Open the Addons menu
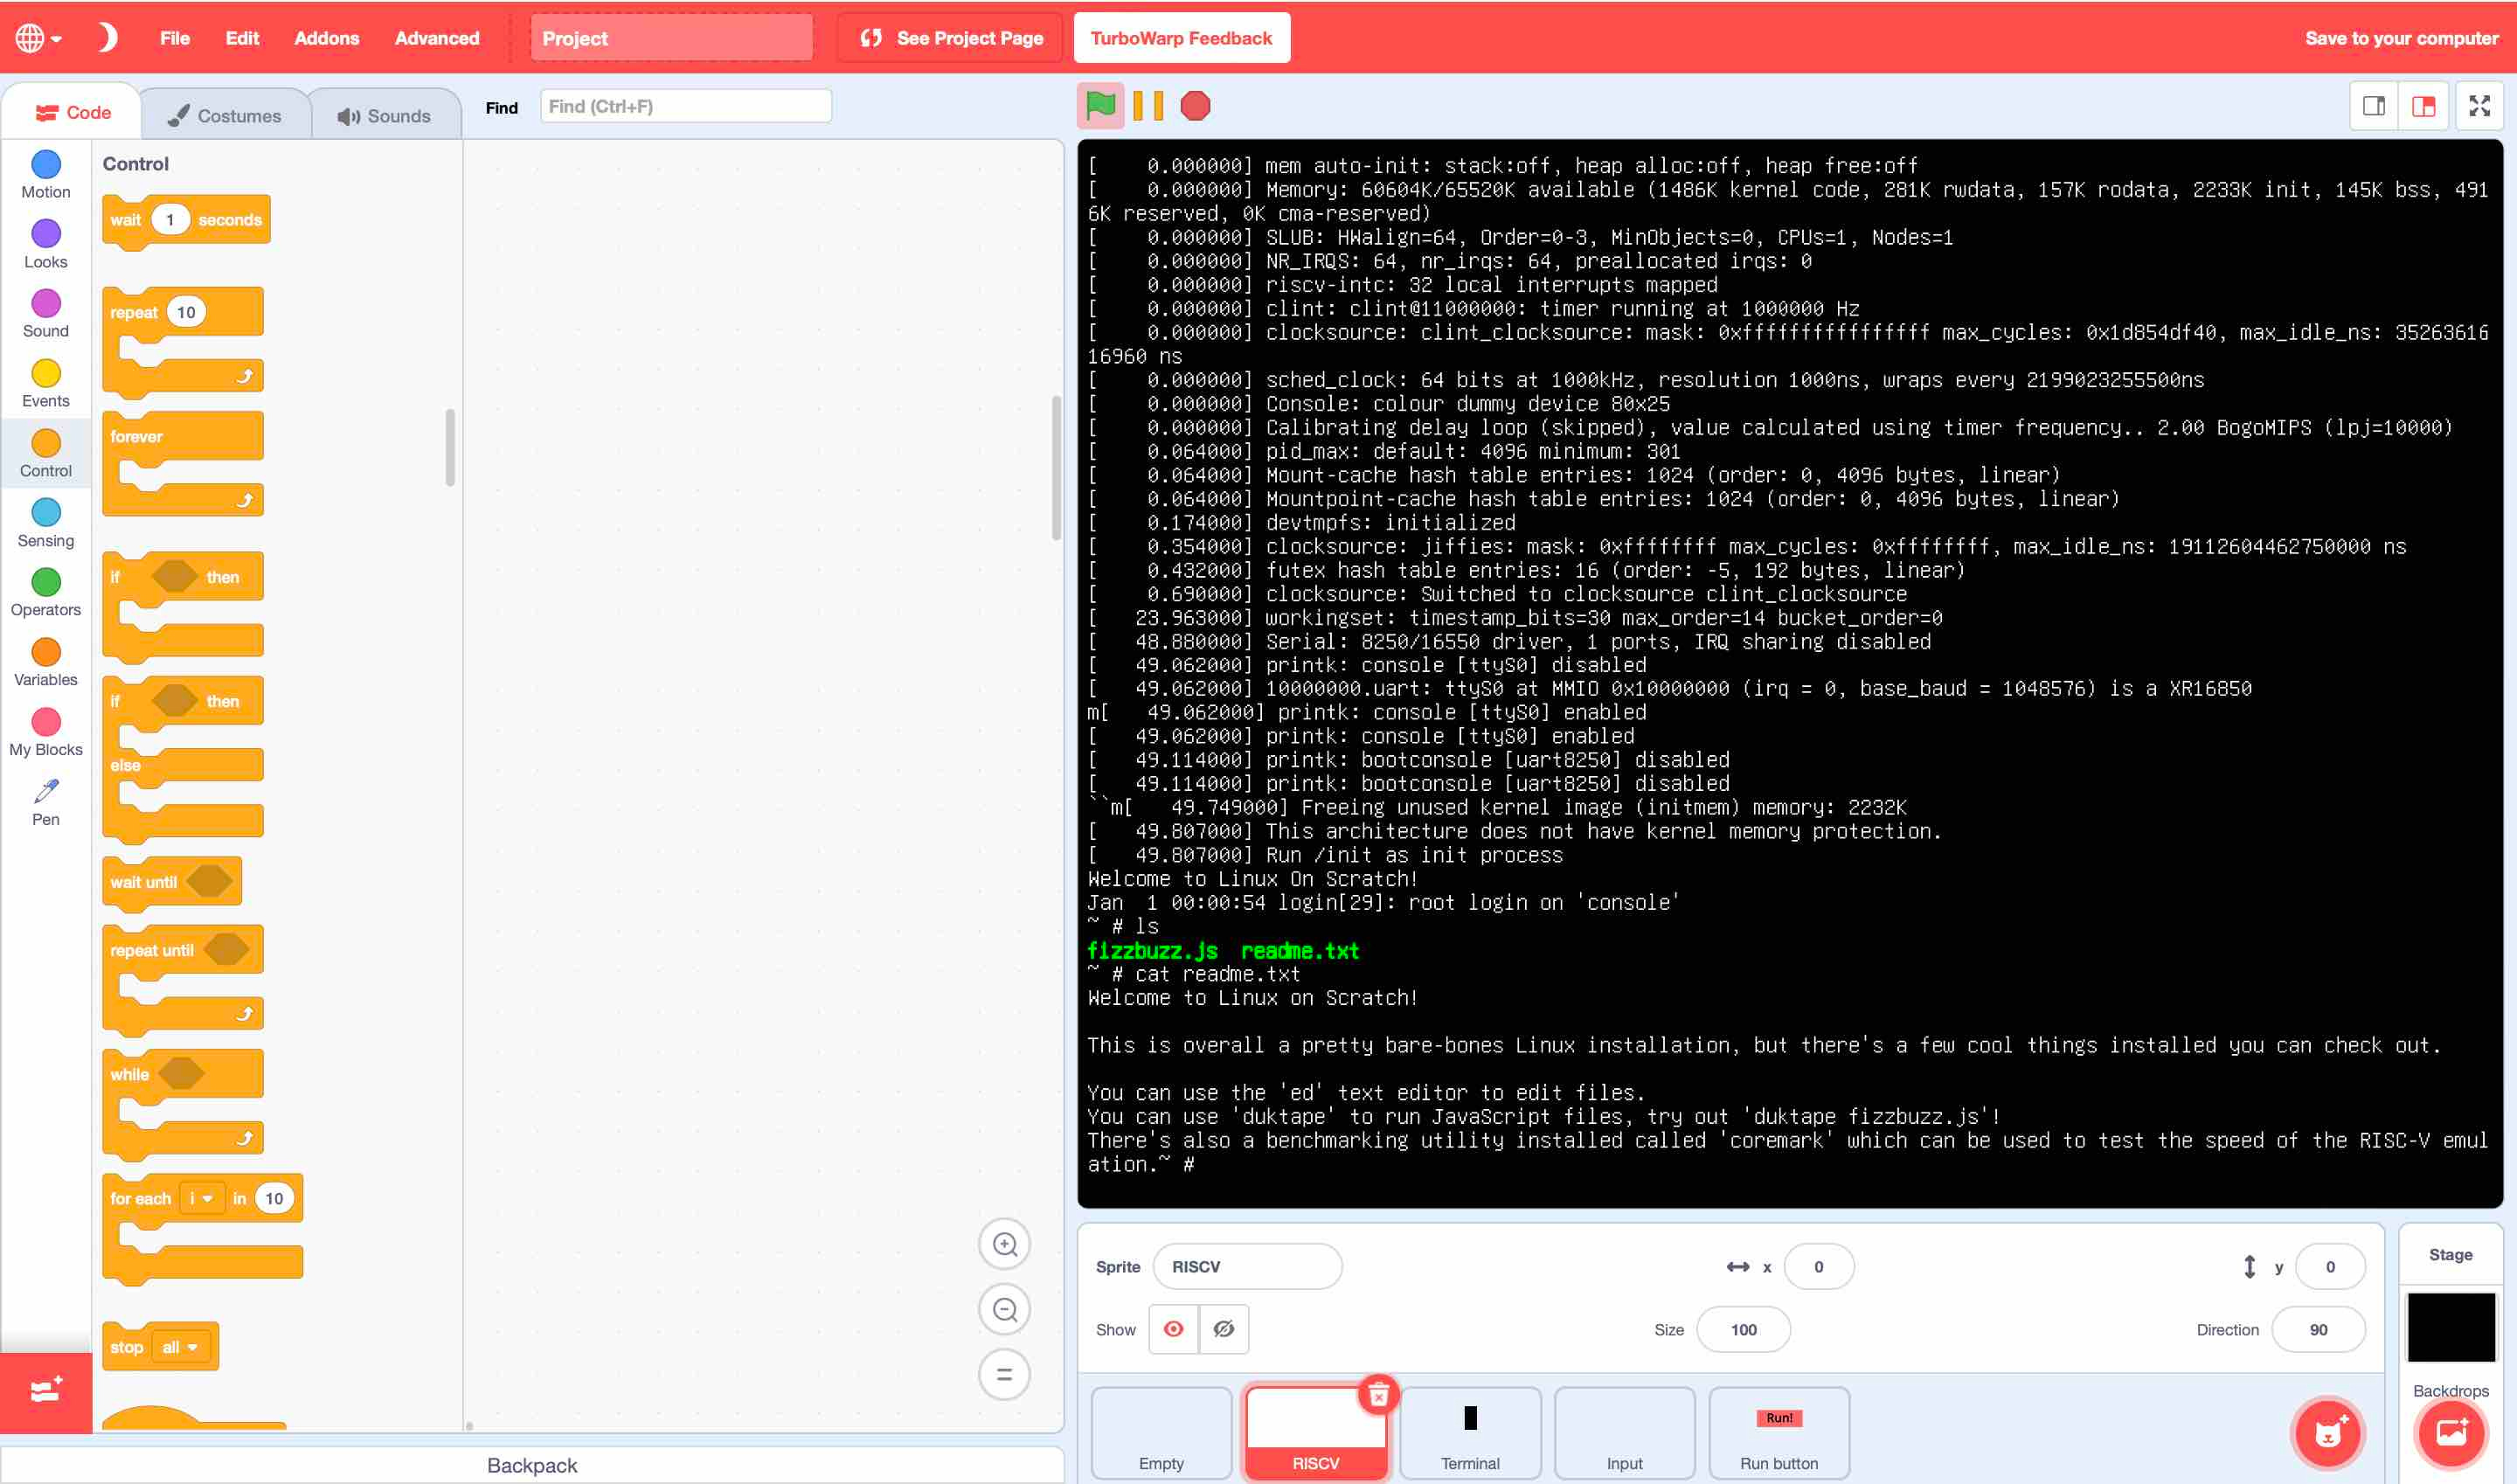The height and width of the screenshot is (1484, 2517). point(326,38)
